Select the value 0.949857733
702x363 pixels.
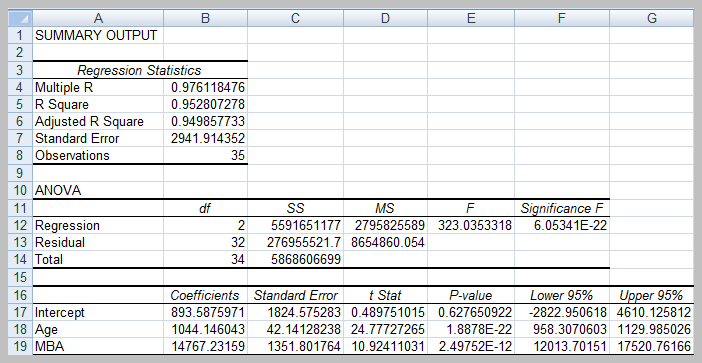(205, 122)
